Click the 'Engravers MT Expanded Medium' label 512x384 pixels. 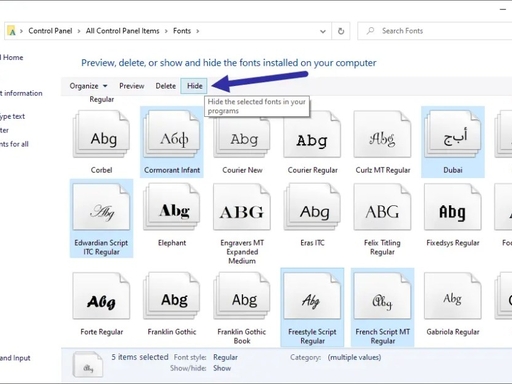[x=242, y=252]
